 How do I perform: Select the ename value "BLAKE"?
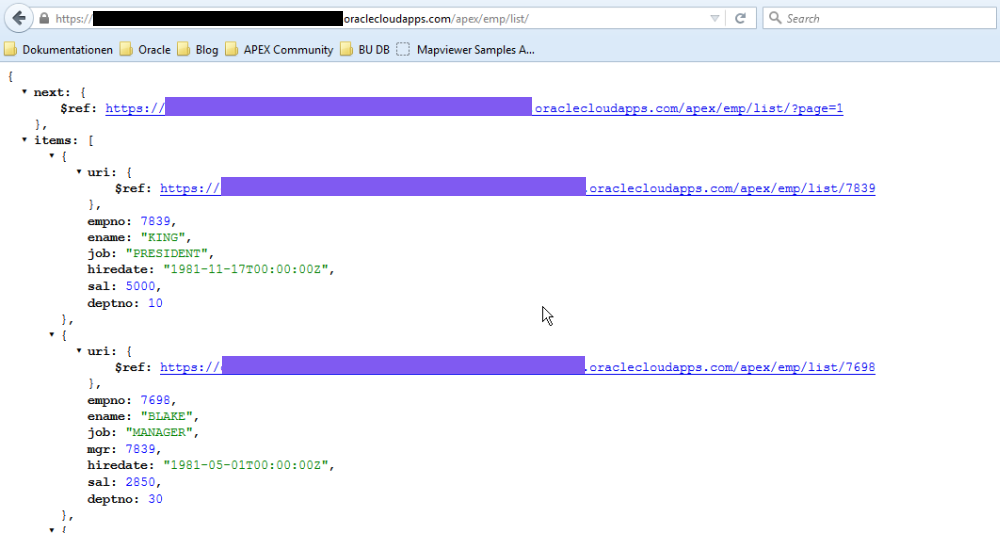point(166,416)
